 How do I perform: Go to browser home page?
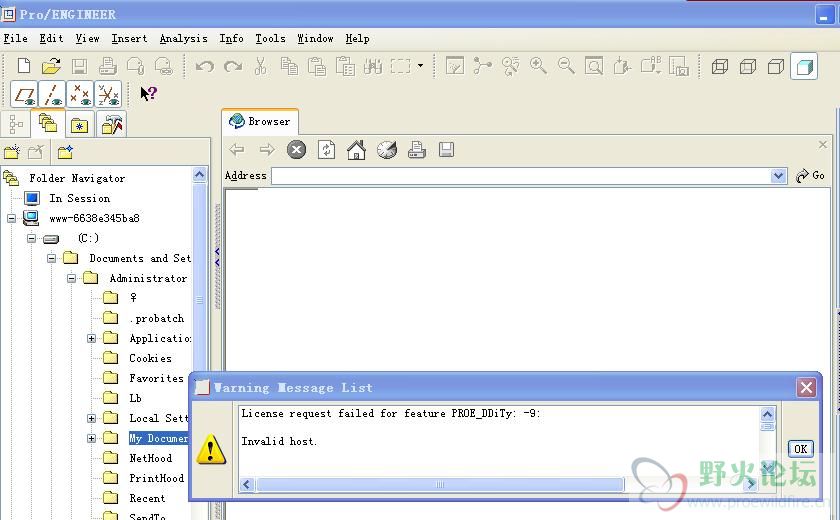[x=356, y=150]
